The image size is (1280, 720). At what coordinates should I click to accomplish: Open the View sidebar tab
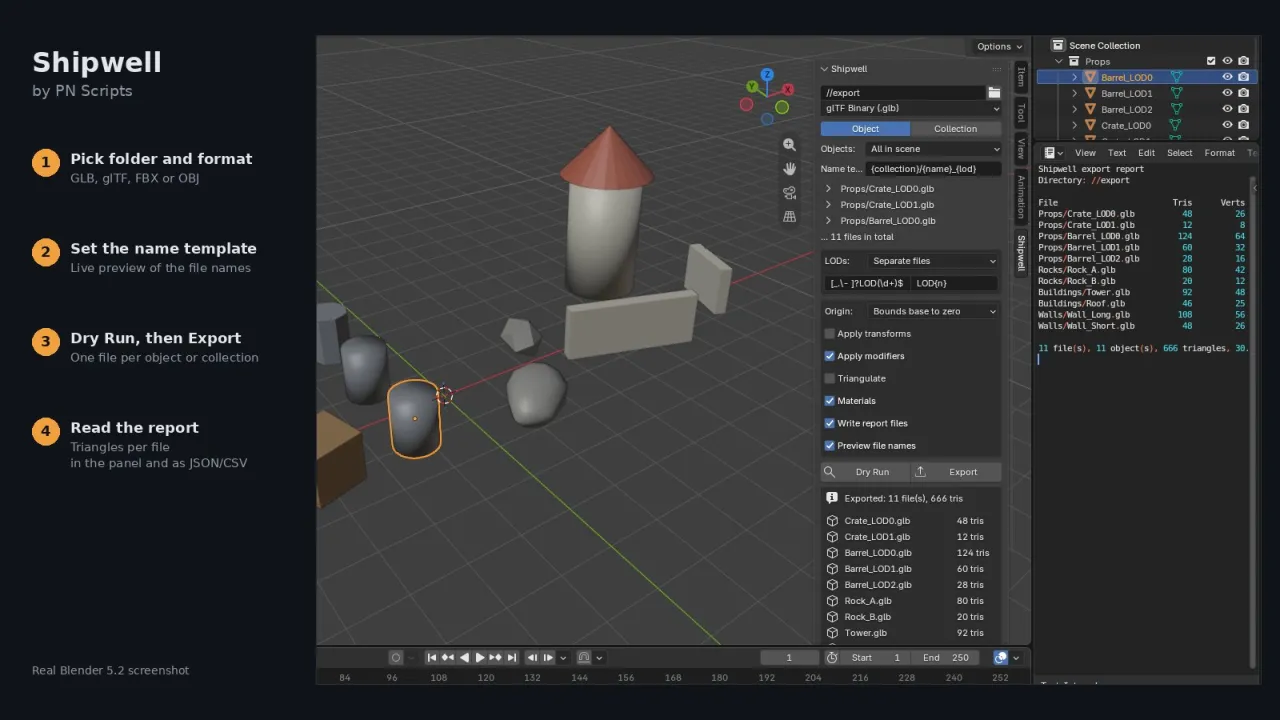pos(1021,149)
